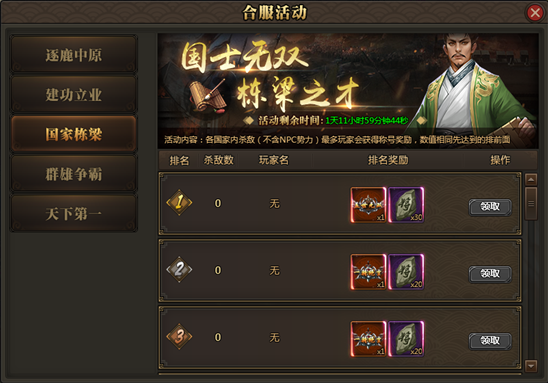Click the gold rank 1 medal badge
Image resolution: width=548 pixels, height=383 pixels.
tap(179, 202)
